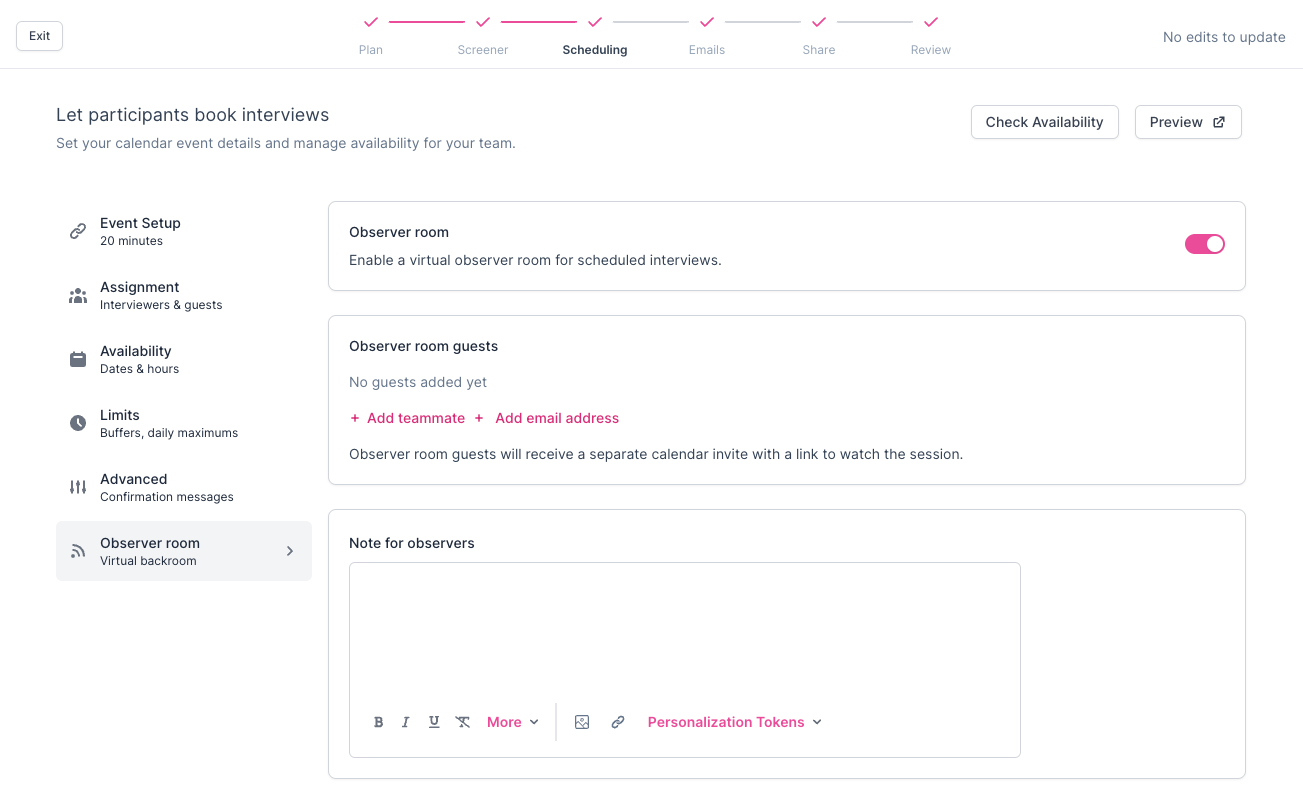The width and height of the screenshot is (1303, 786).
Task: Click the Observer room chevron arrow
Action: [290, 551]
